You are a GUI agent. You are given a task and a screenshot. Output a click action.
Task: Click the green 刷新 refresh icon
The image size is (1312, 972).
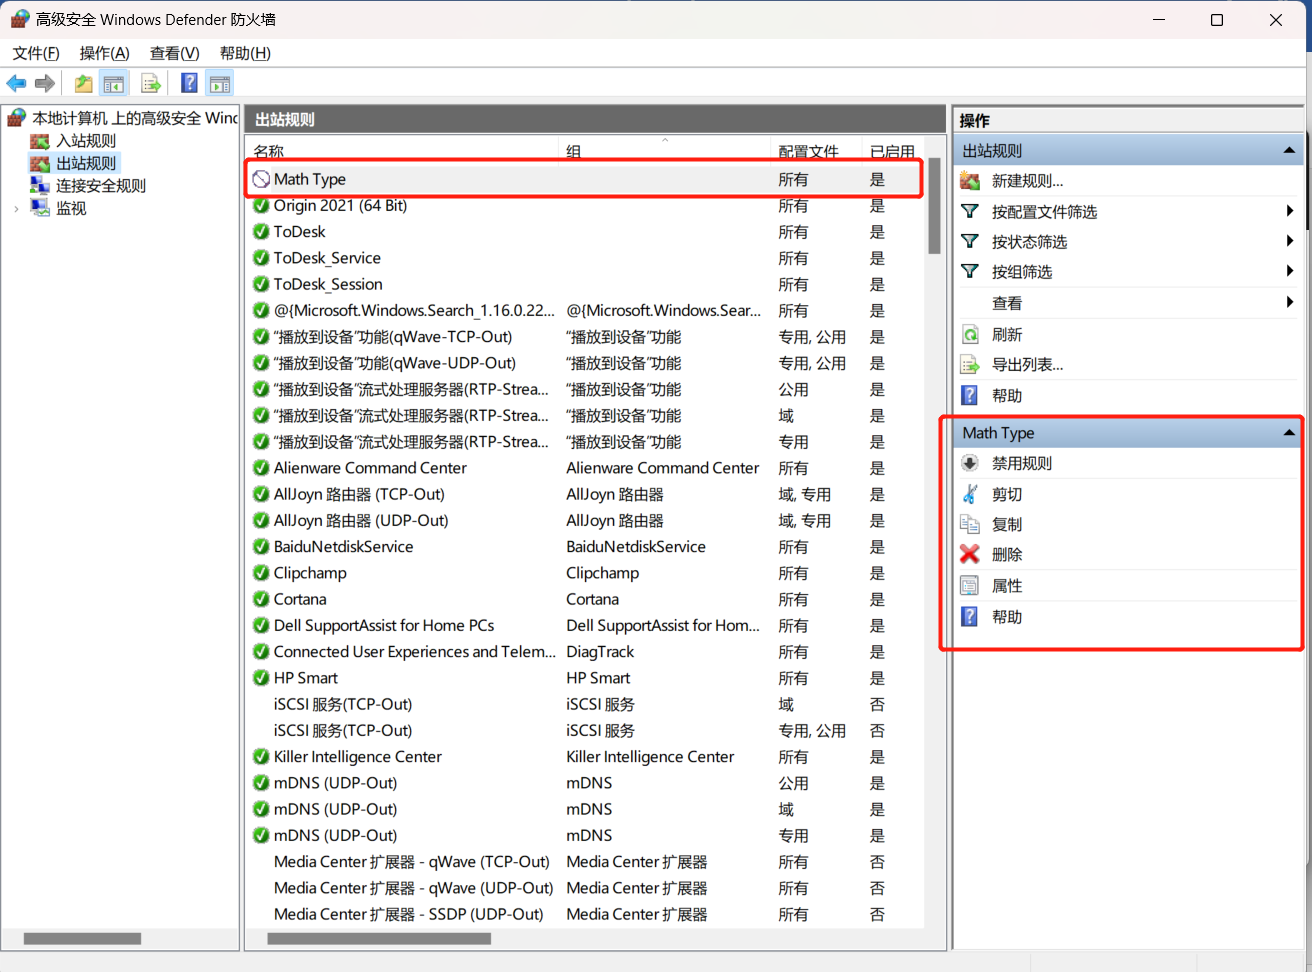(x=970, y=334)
